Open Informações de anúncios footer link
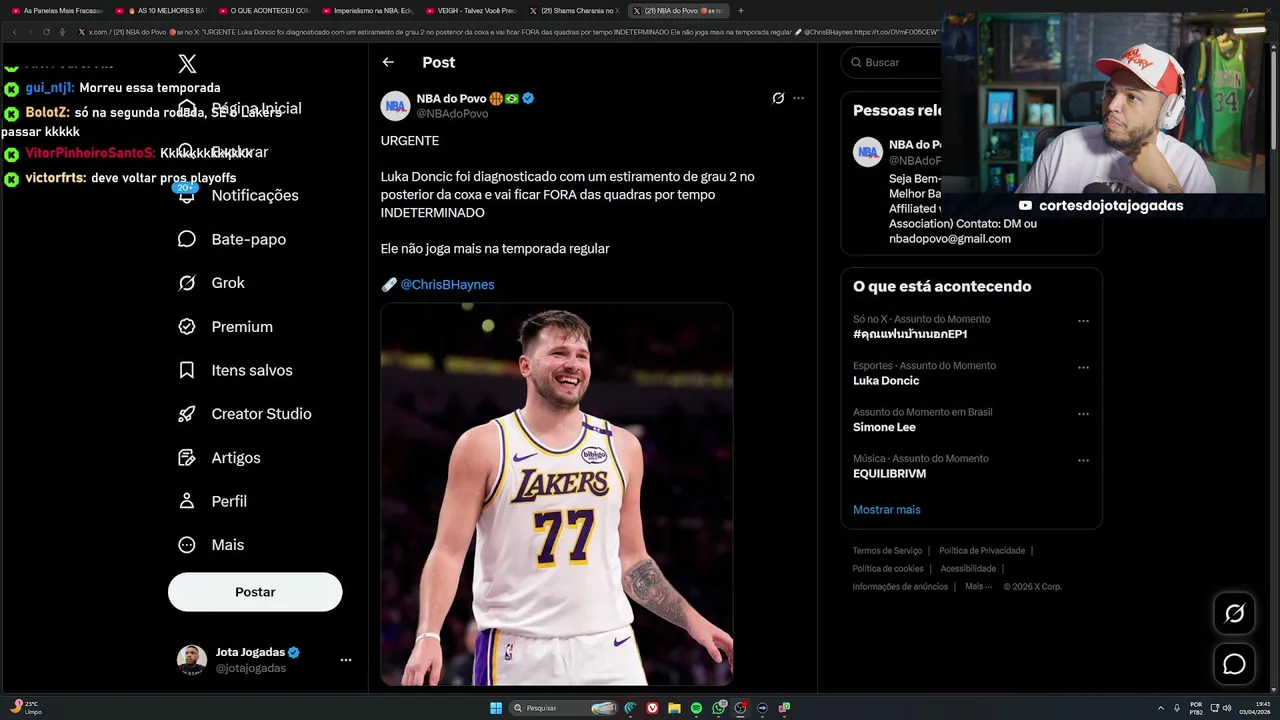 (900, 587)
